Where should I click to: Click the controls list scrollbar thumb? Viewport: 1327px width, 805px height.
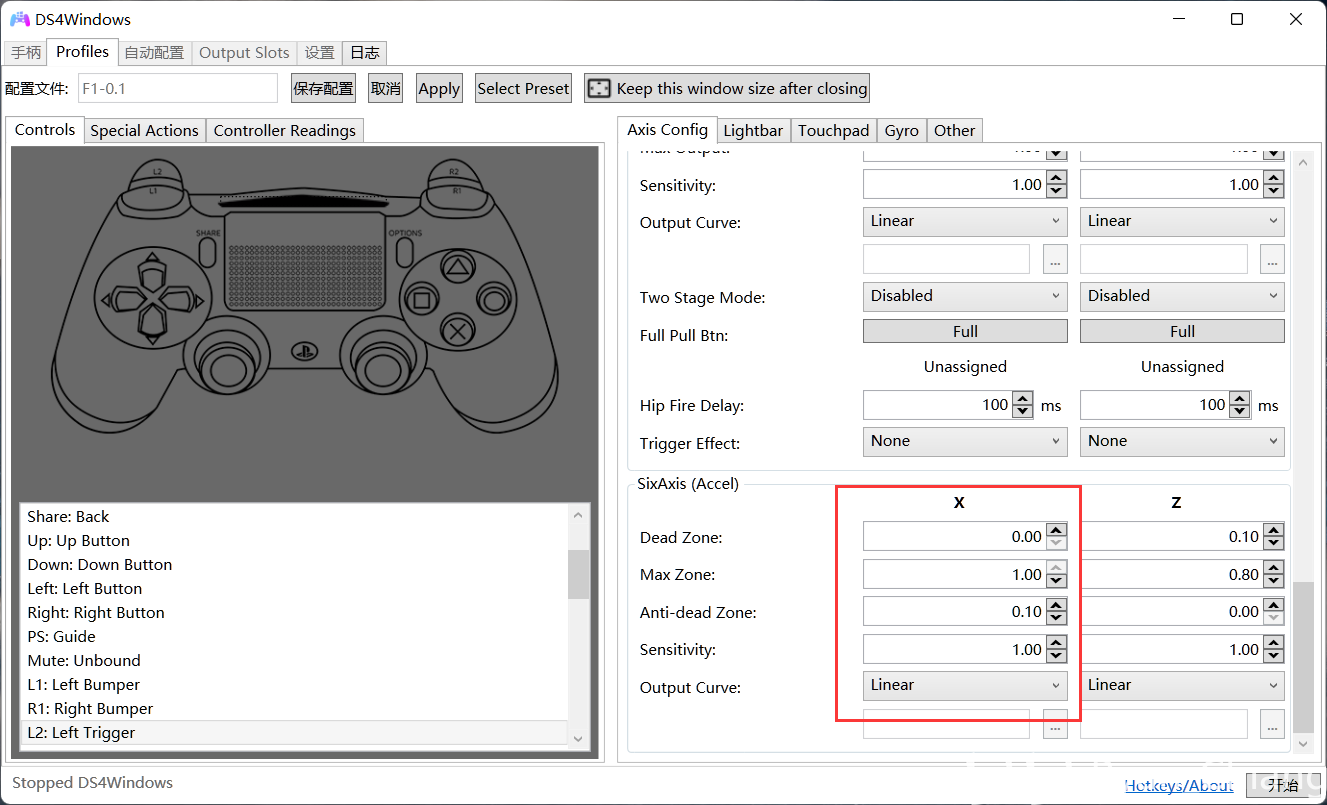578,574
